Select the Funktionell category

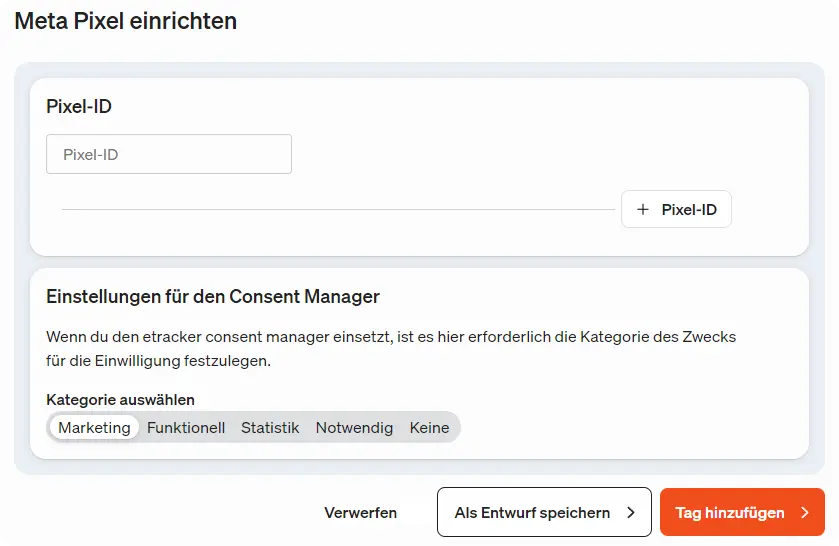click(186, 428)
